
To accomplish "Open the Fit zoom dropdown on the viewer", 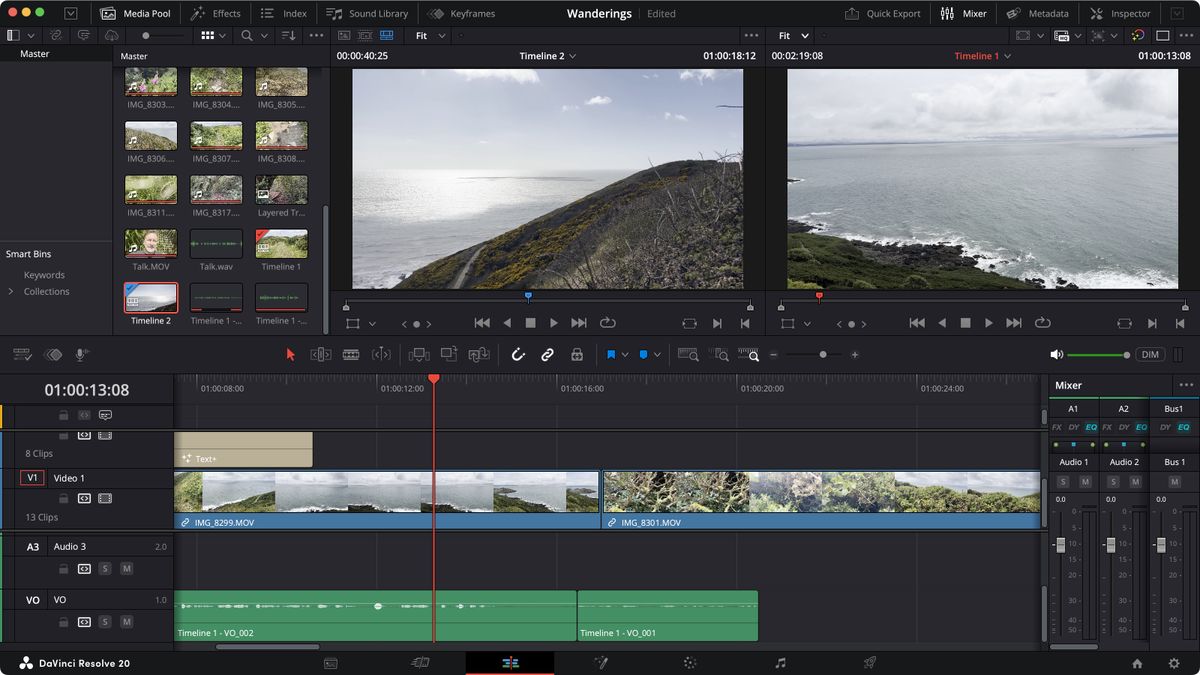I will (428, 35).
